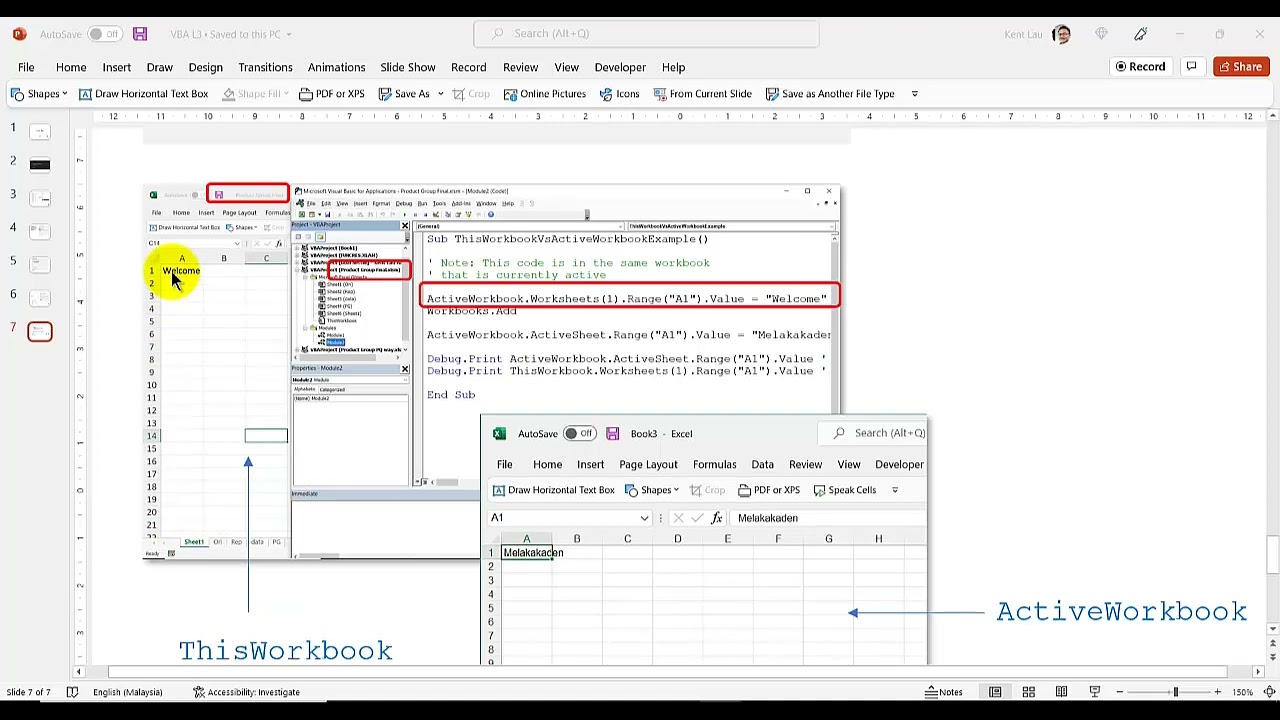The width and height of the screenshot is (1280, 720).
Task: Open the Help tab
Action: 672,67
